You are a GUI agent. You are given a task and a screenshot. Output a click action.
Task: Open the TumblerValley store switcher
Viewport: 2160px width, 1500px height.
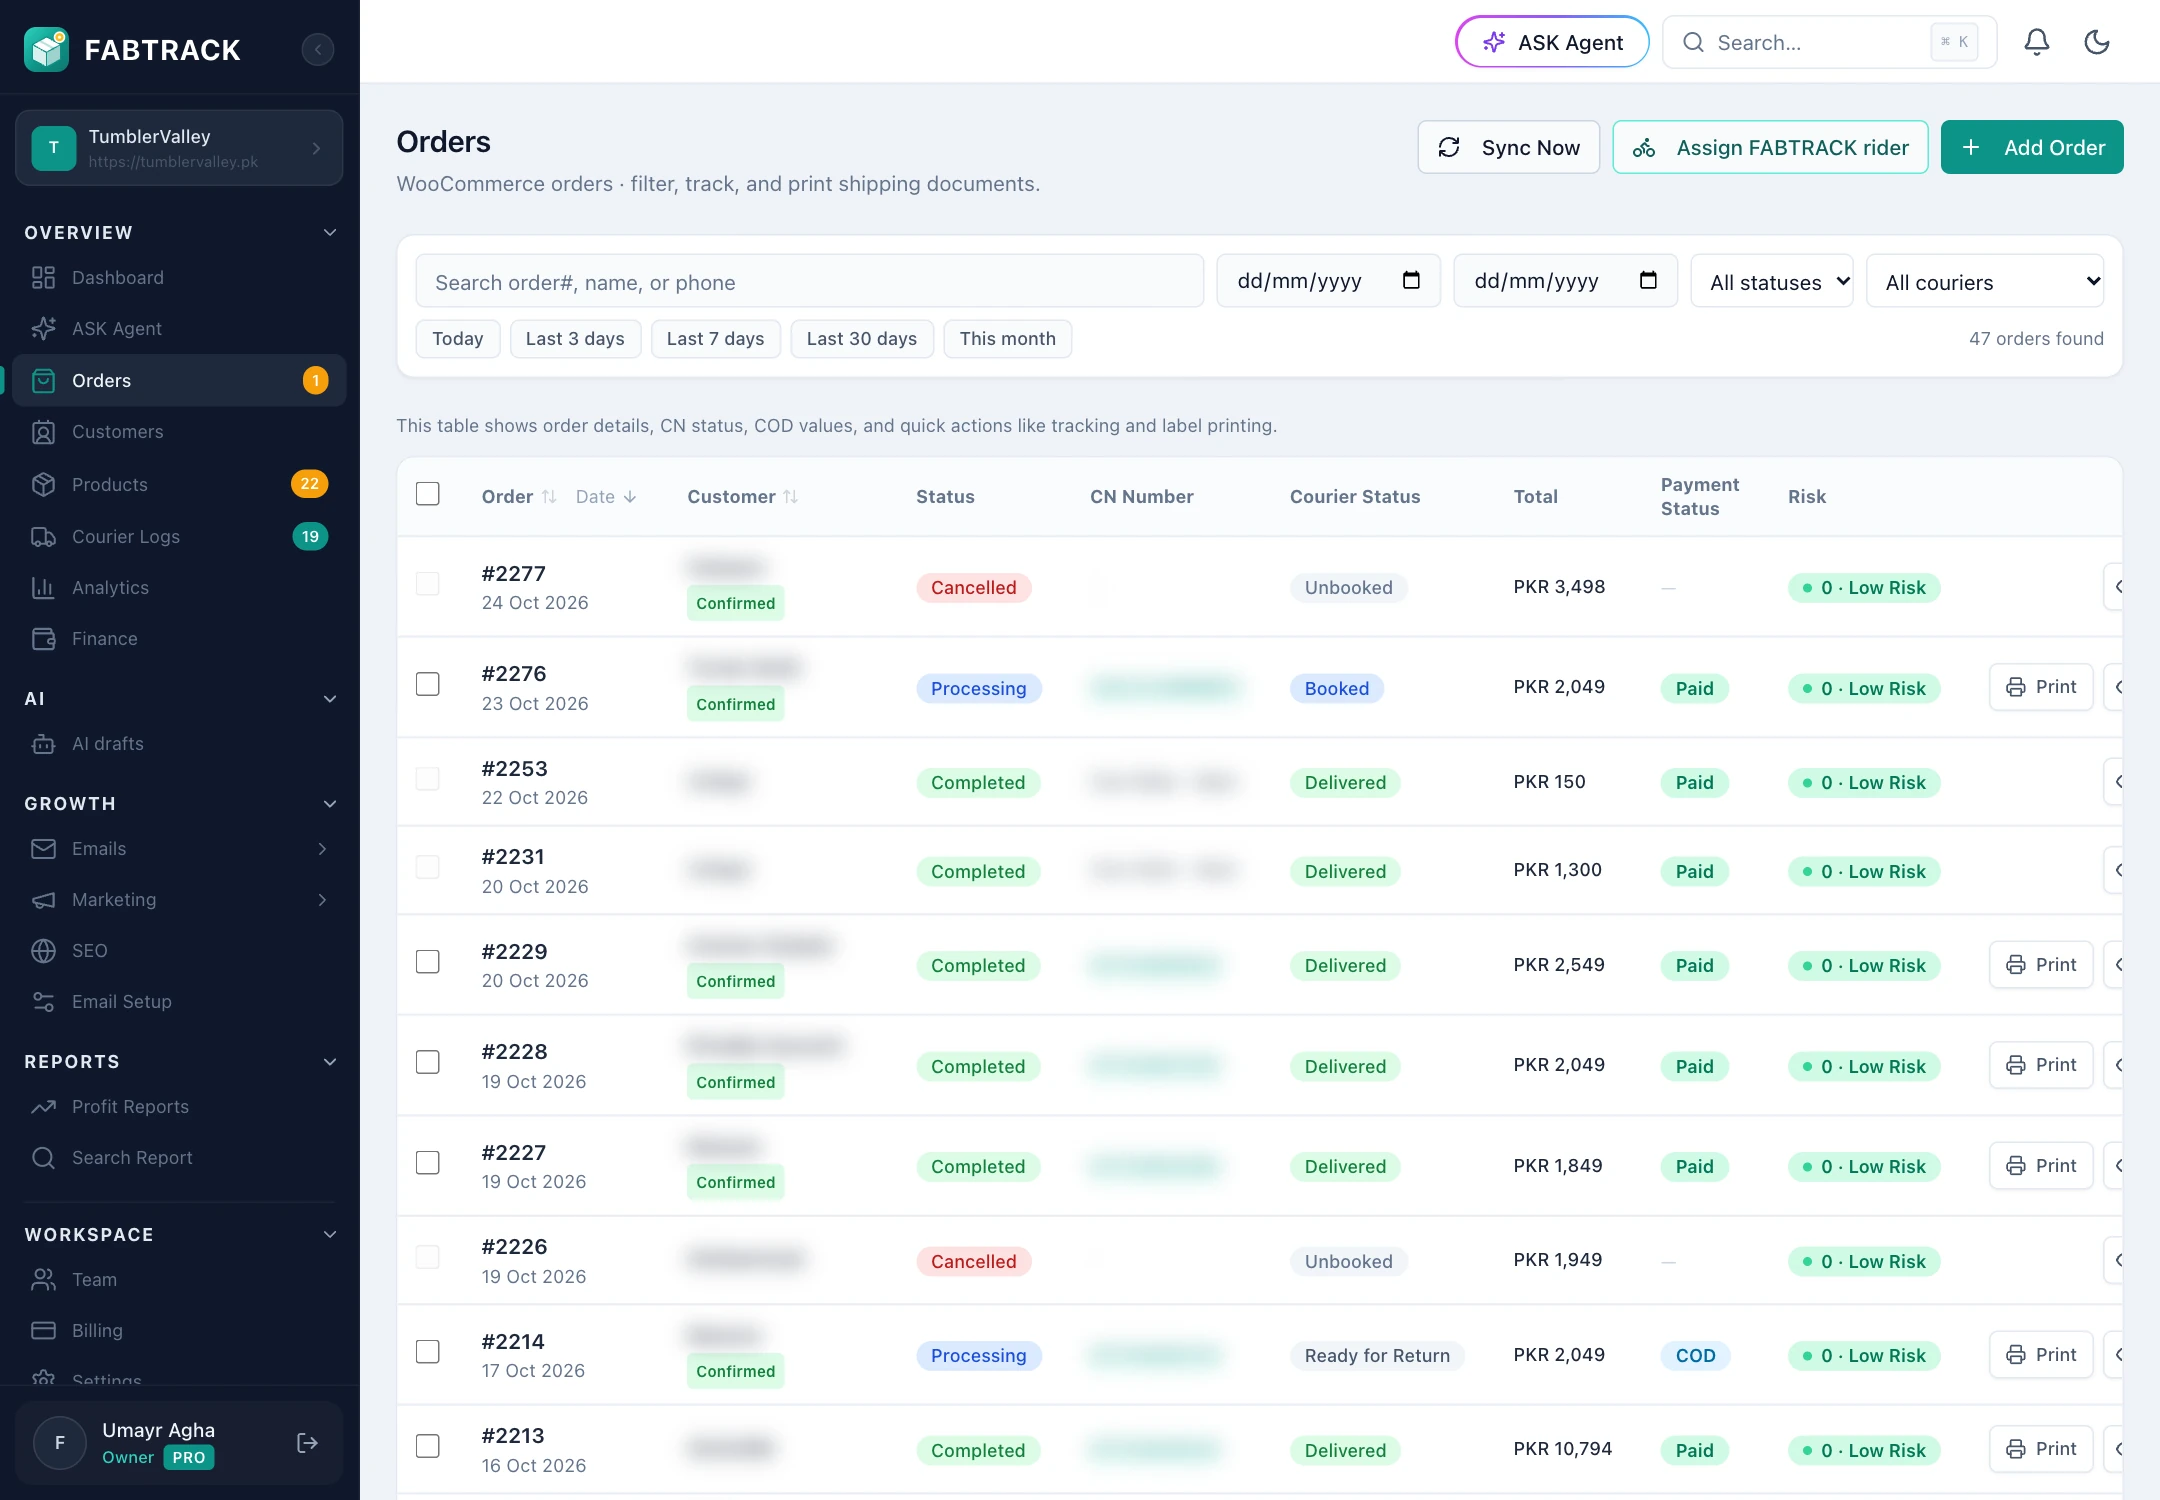click(179, 148)
